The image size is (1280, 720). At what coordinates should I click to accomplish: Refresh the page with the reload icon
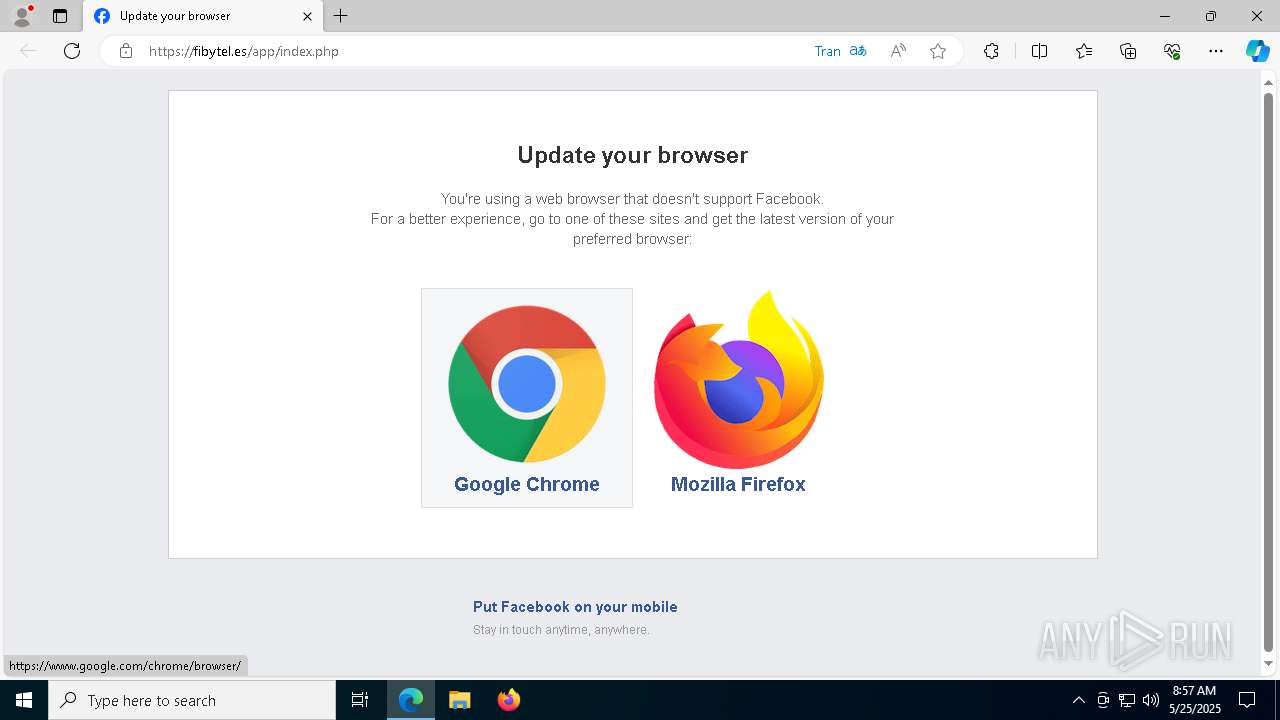click(72, 51)
